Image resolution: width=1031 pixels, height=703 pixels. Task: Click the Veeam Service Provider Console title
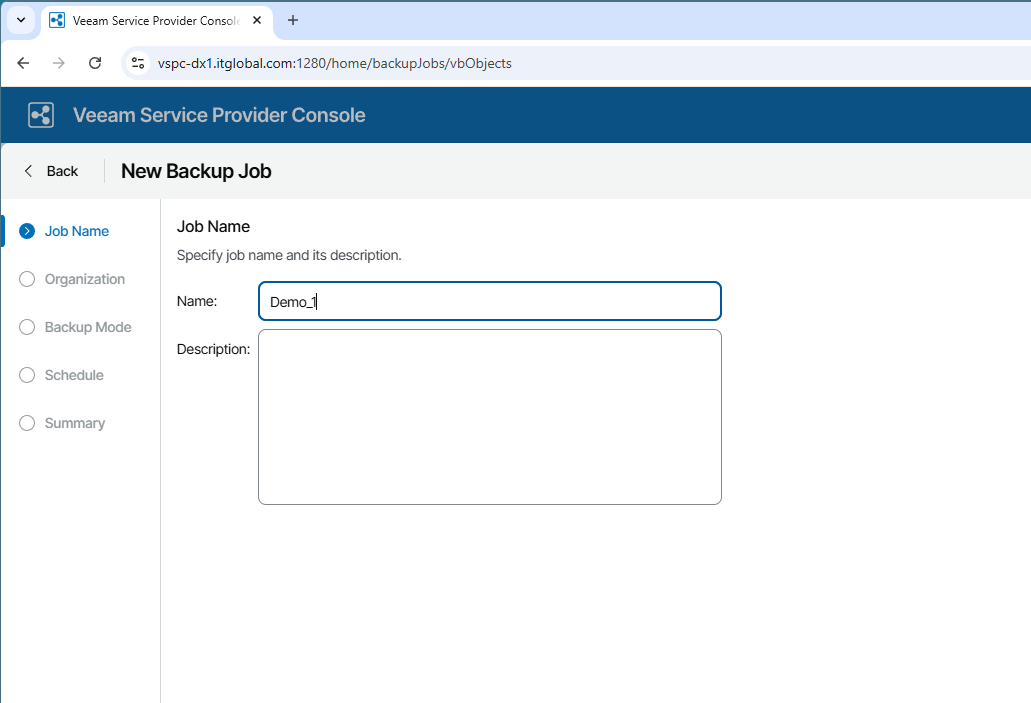pyautogui.click(x=219, y=115)
